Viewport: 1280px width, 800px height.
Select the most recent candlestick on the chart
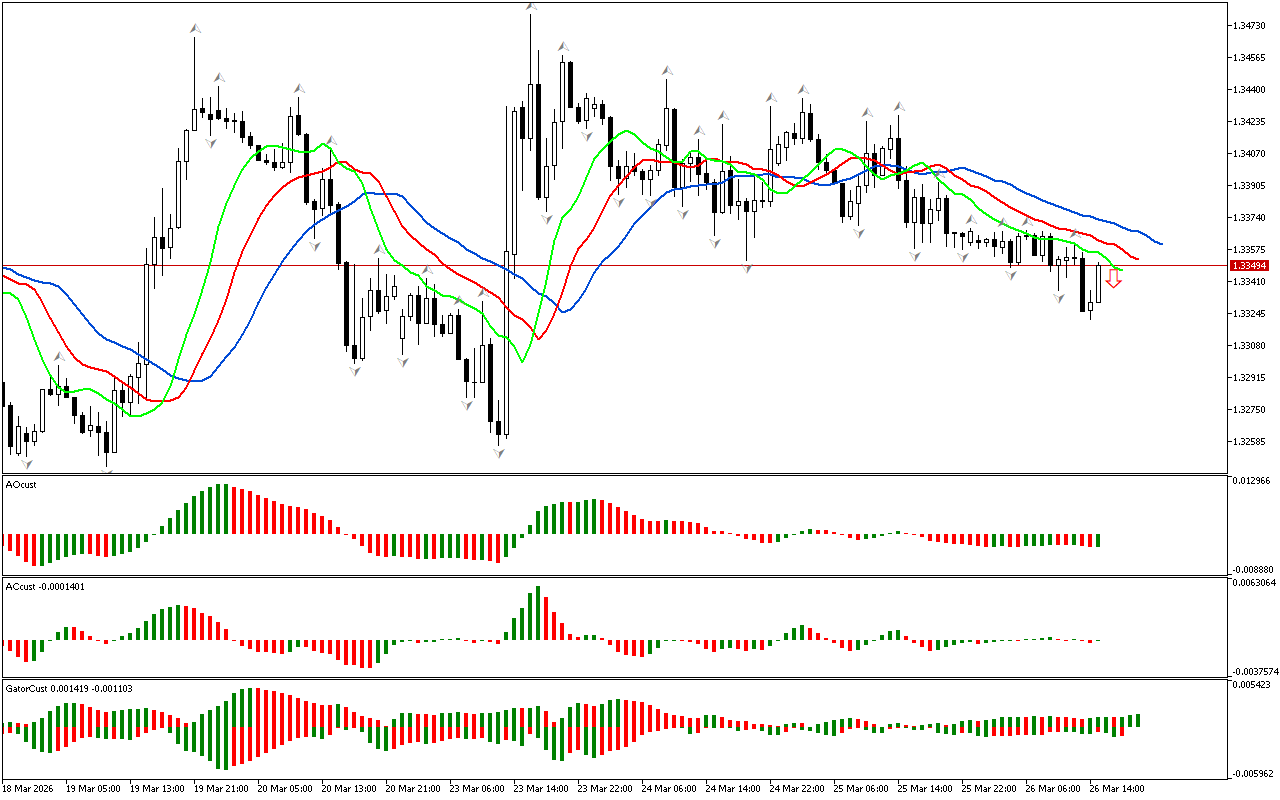coord(1098,283)
